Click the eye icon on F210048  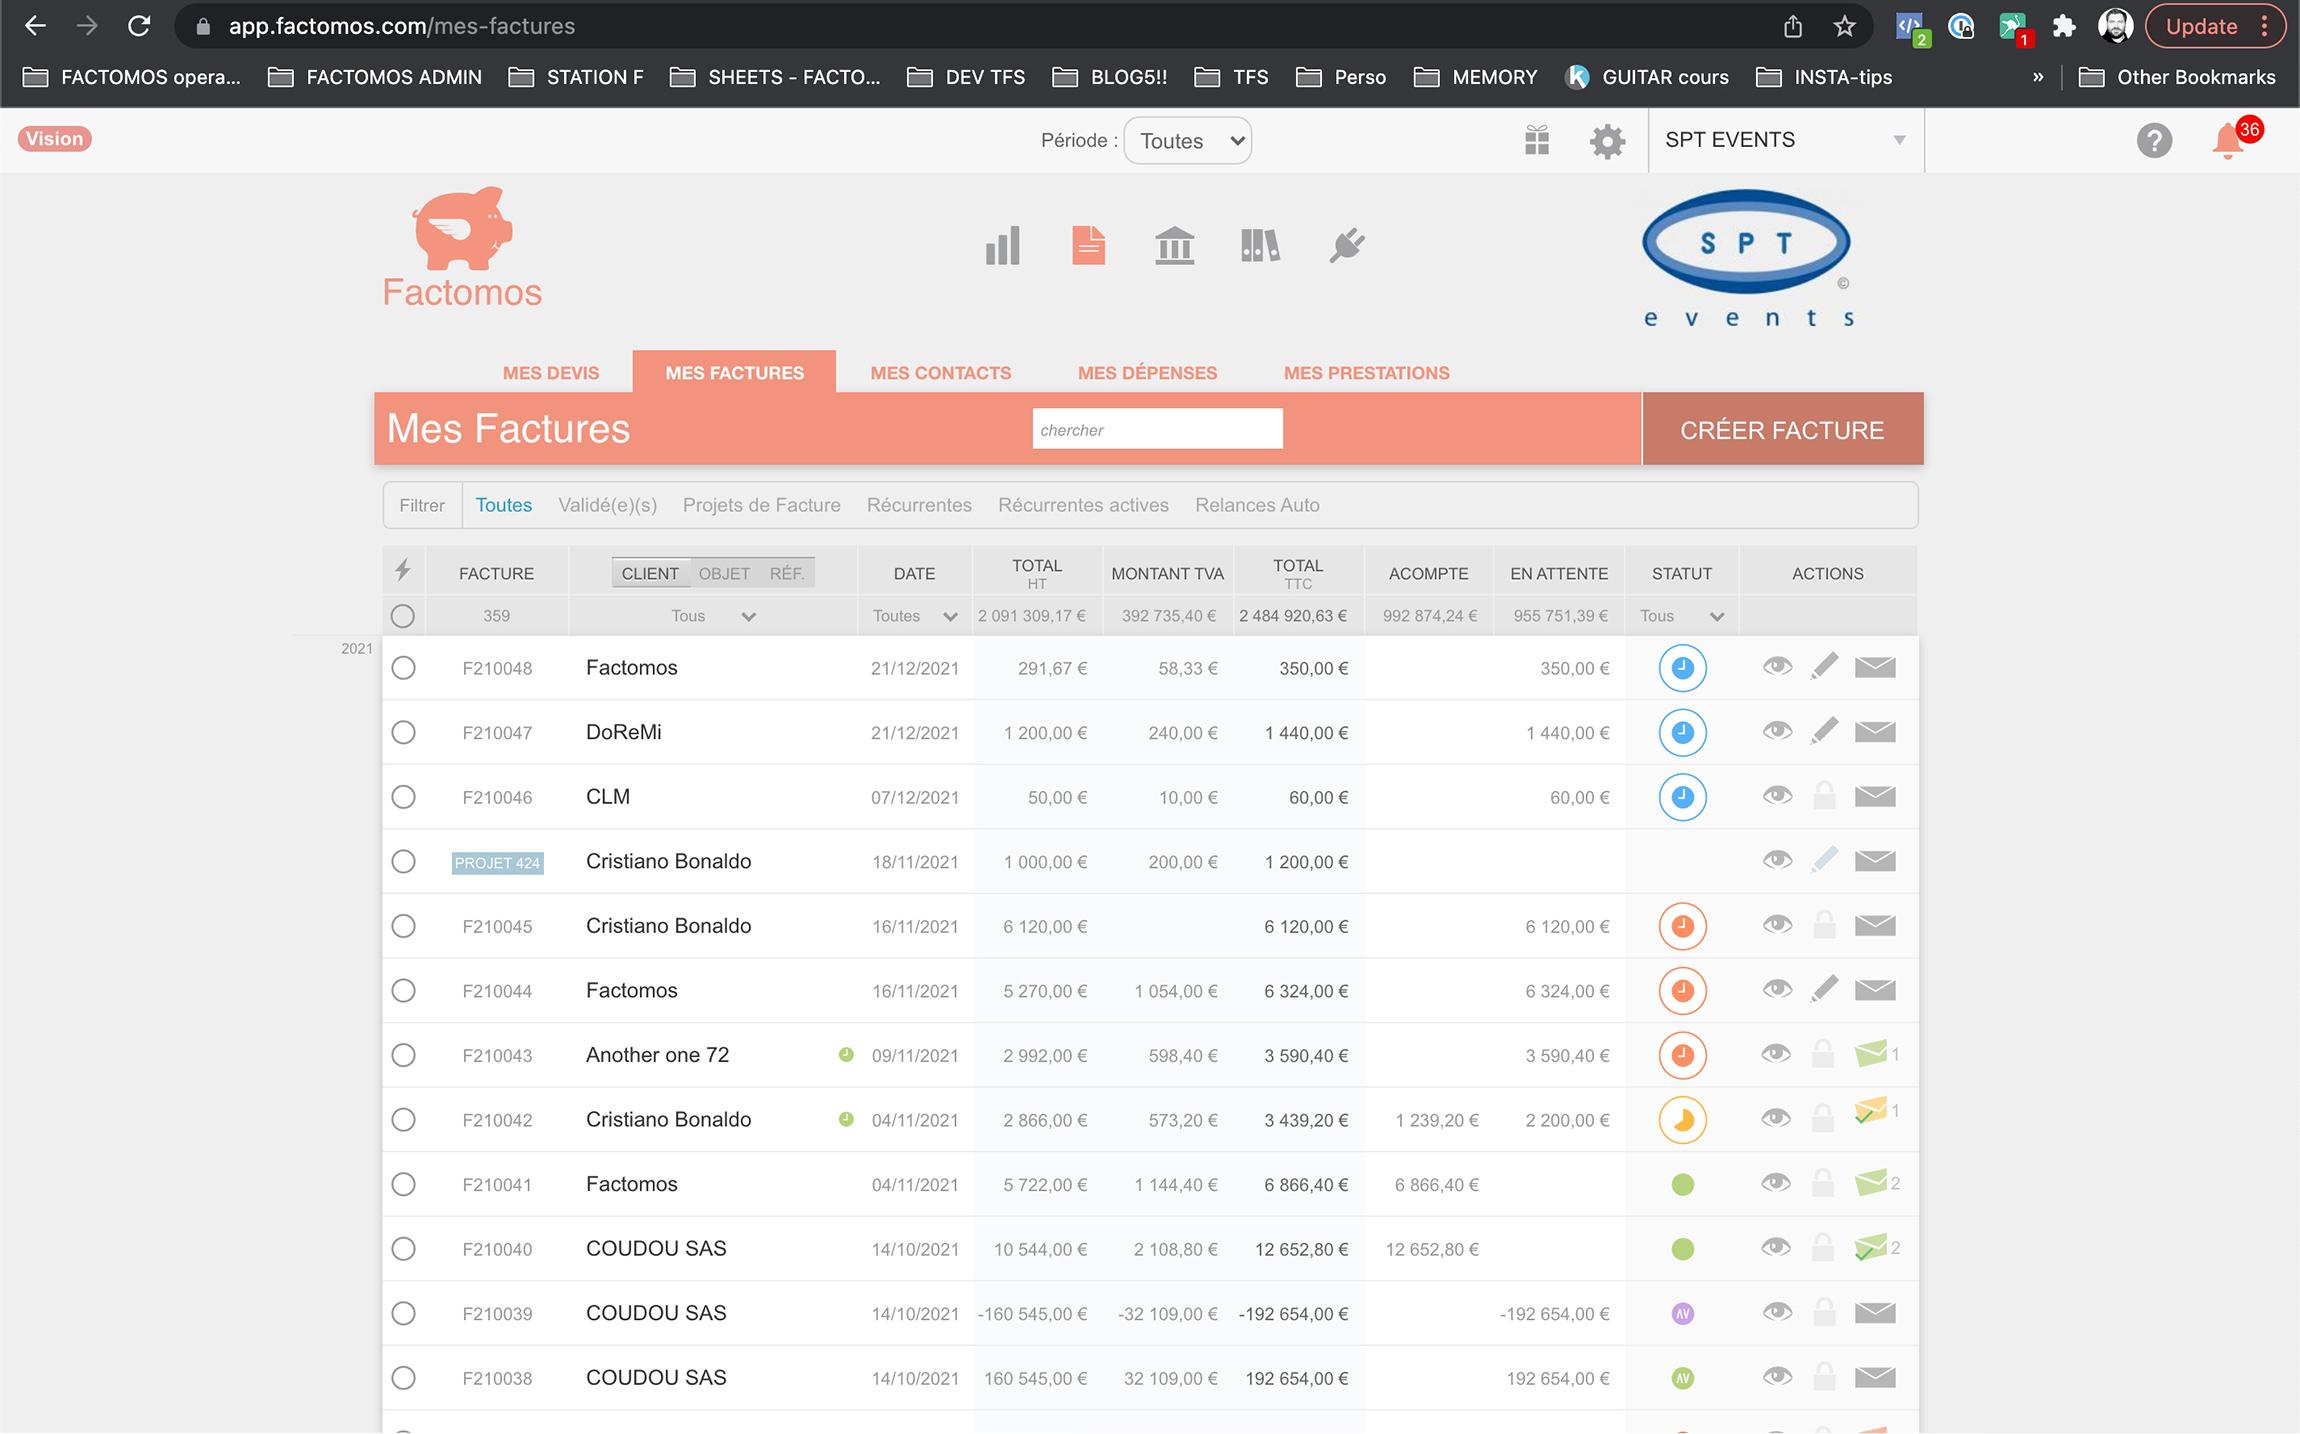[x=1776, y=666]
